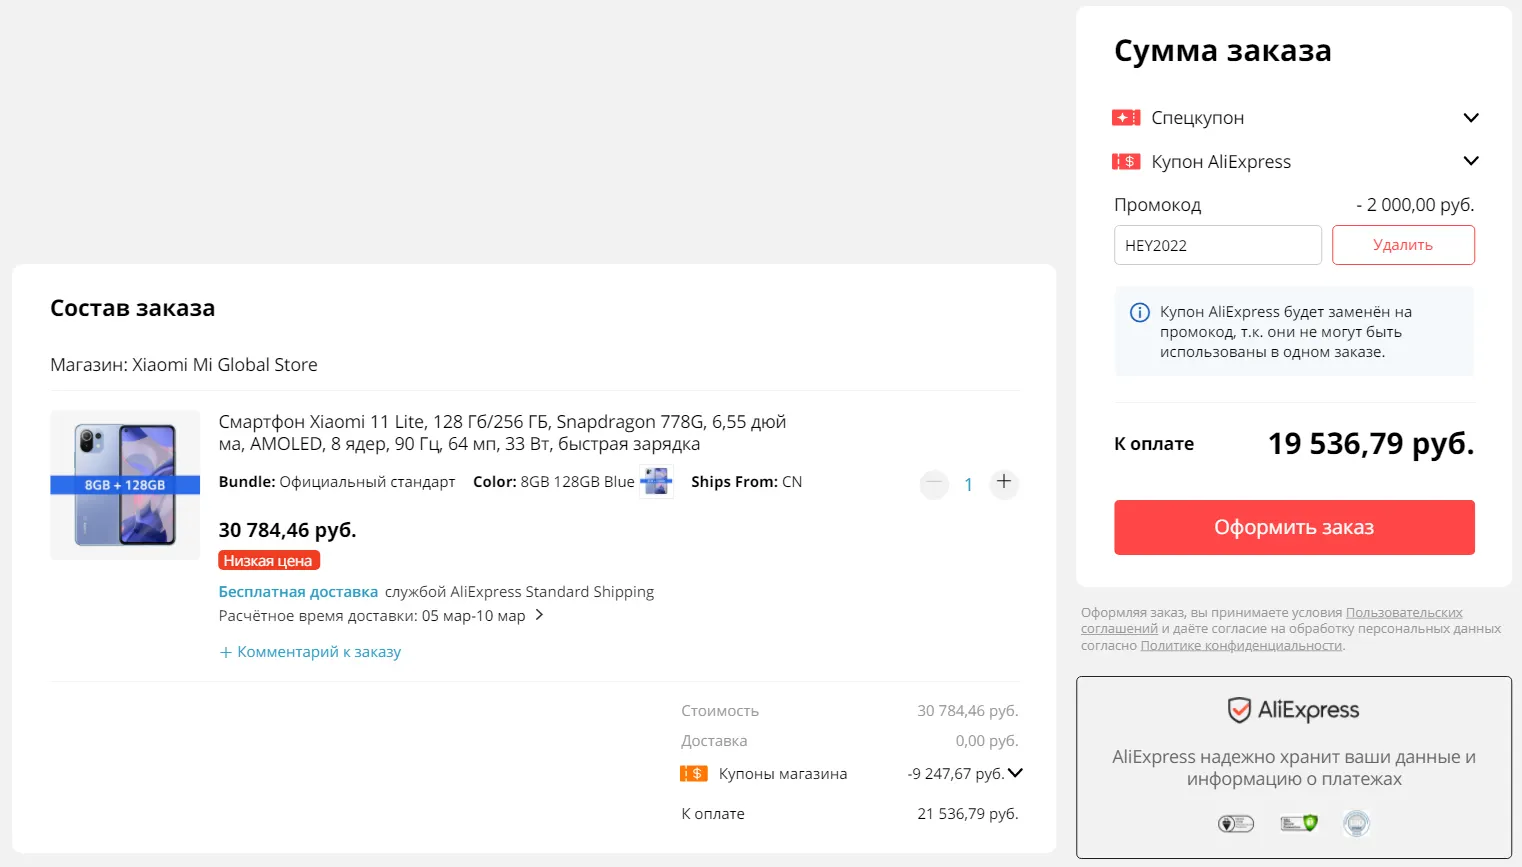The height and width of the screenshot is (867, 1522).
Task: Expand store coupons discount details
Action: (1015, 773)
